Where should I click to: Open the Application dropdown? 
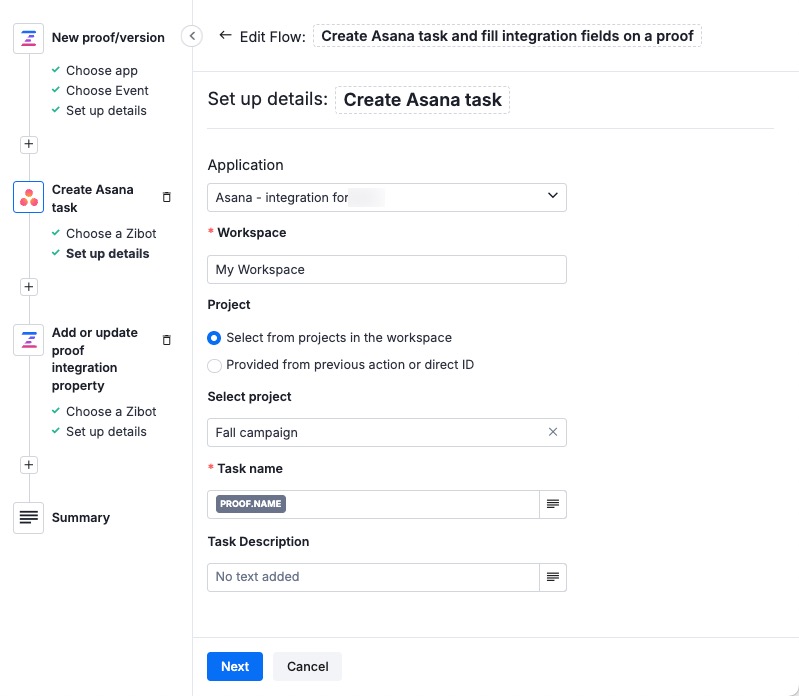[x=387, y=197]
